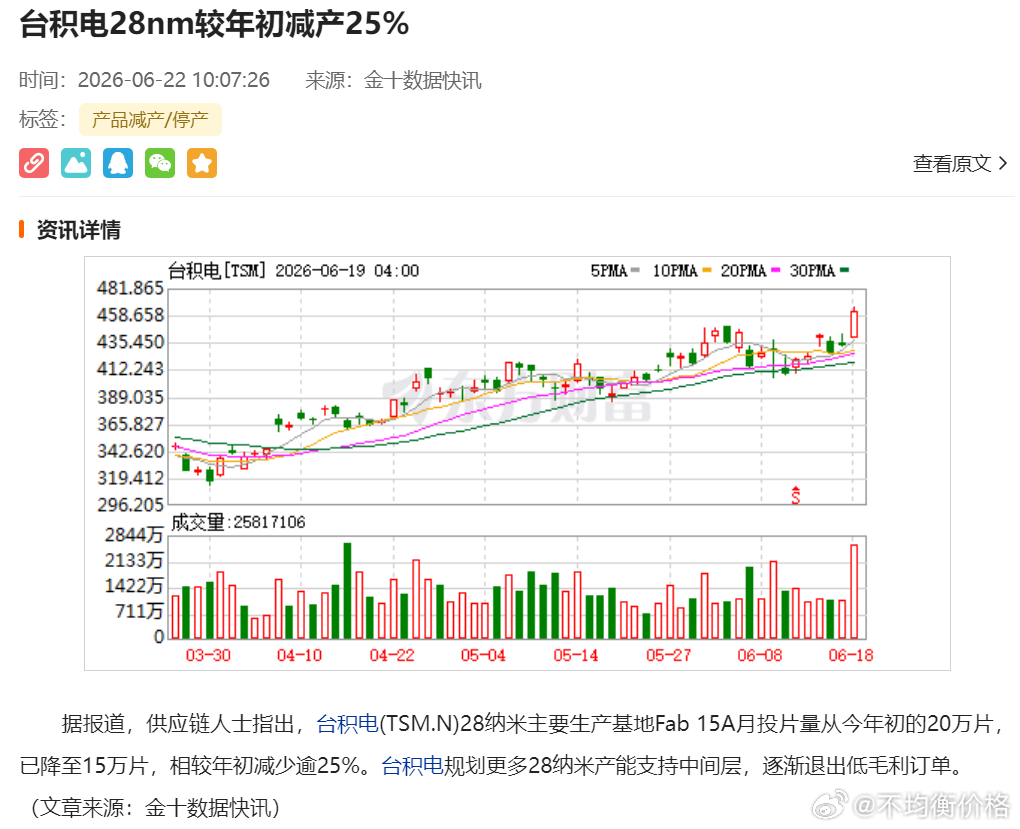
Task: Click the 481.865 price axis label
Action: point(130,288)
